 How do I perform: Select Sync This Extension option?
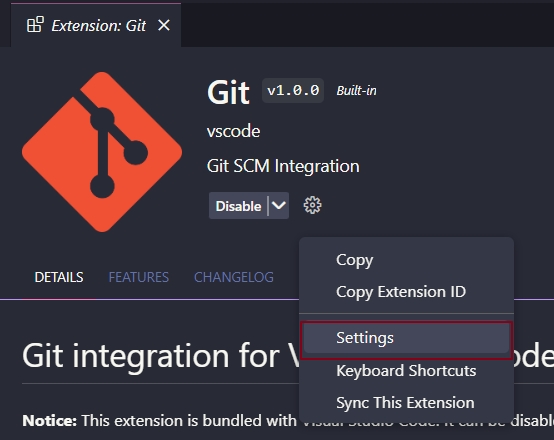click(x=406, y=403)
